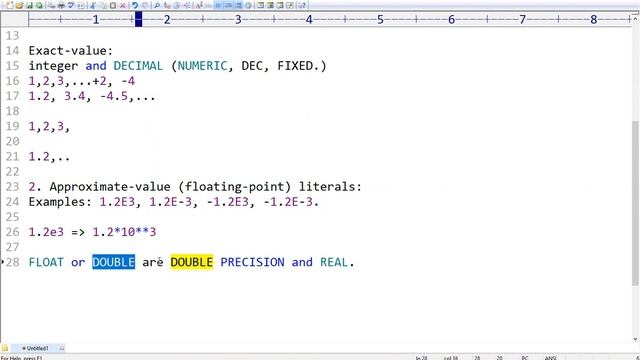Click the Save file toolbar icon

(29, 5)
